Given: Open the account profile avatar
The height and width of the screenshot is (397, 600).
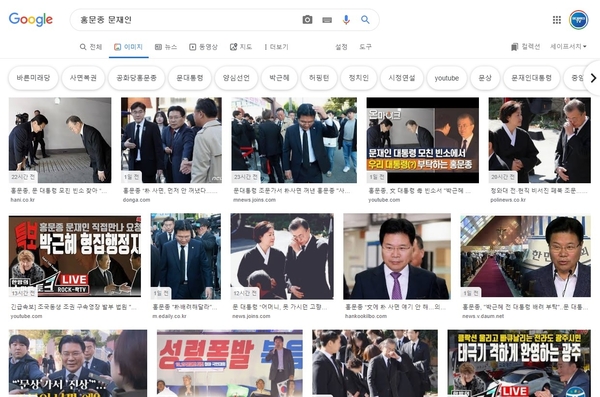Looking at the screenshot, I should click(x=579, y=20).
